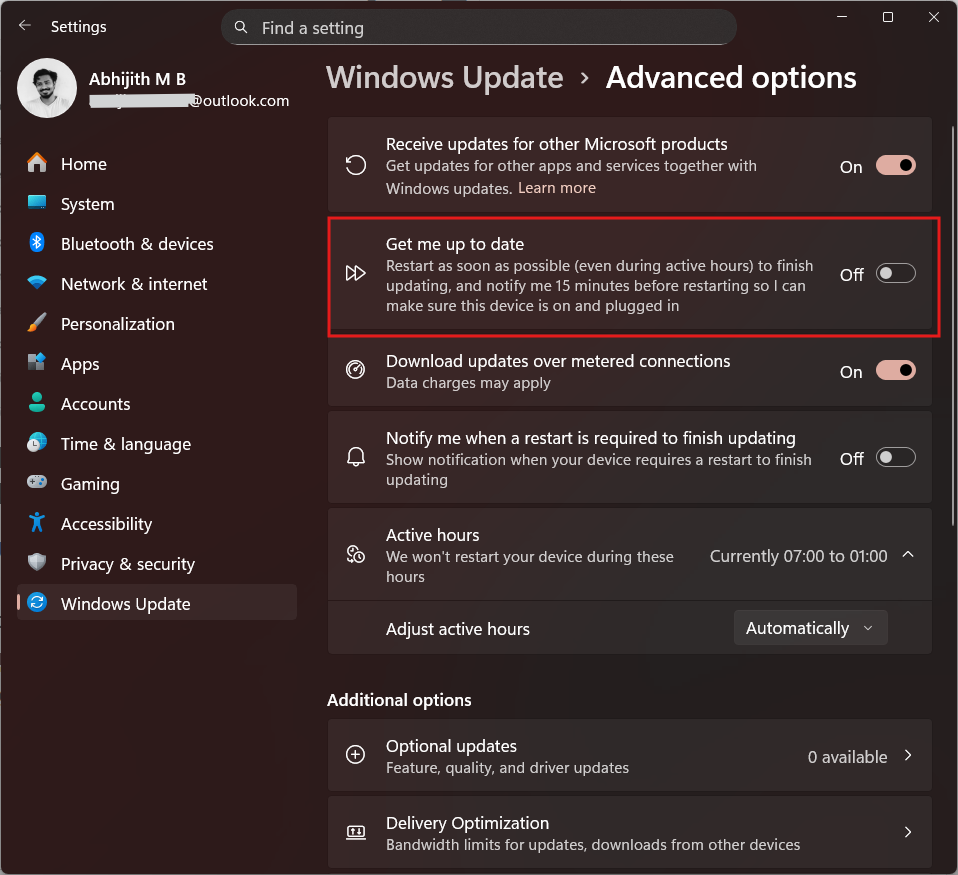Image resolution: width=958 pixels, height=875 pixels.
Task: Select the Accessibility icon
Action: point(36,523)
